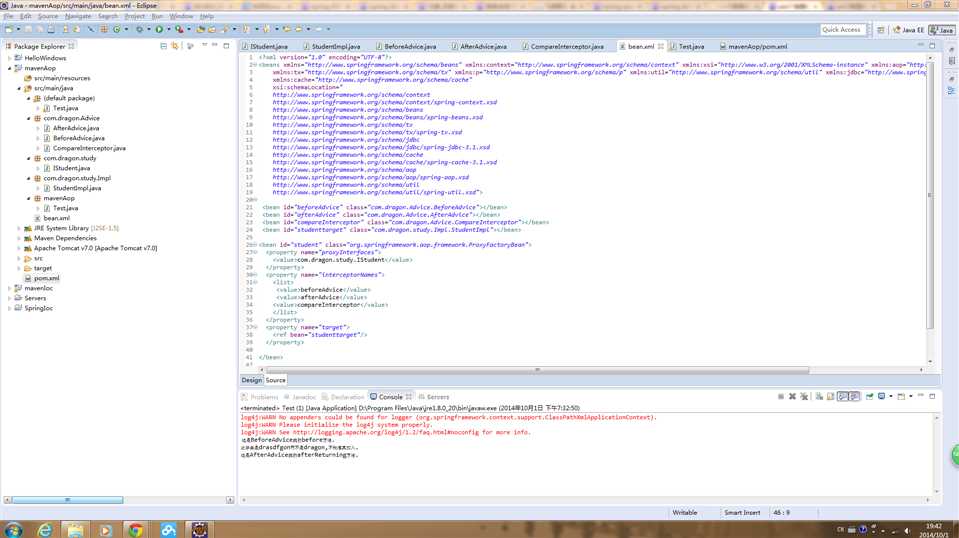The image size is (959, 538).
Task: Click Remove All Terminated Launches icon
Action: point(804,396)
